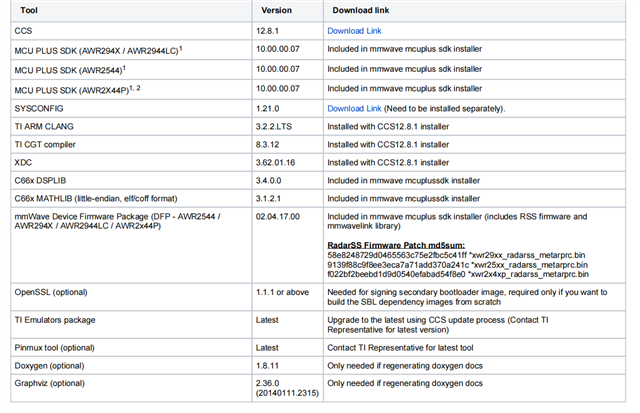This screenshot has height=413, width=640.
Task: Select 'Installed with CCS12.8.1 installer' in XDC row
Action: [x=388, y=162]
